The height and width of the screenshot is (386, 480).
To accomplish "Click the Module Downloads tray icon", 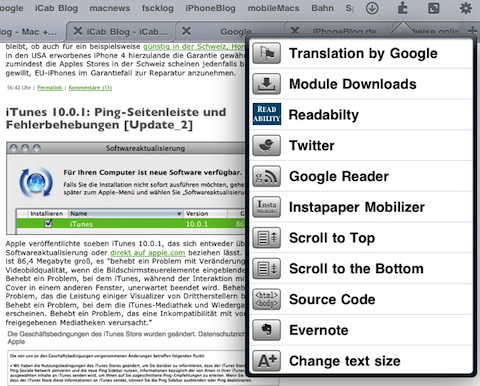I will tap(266, 84).
